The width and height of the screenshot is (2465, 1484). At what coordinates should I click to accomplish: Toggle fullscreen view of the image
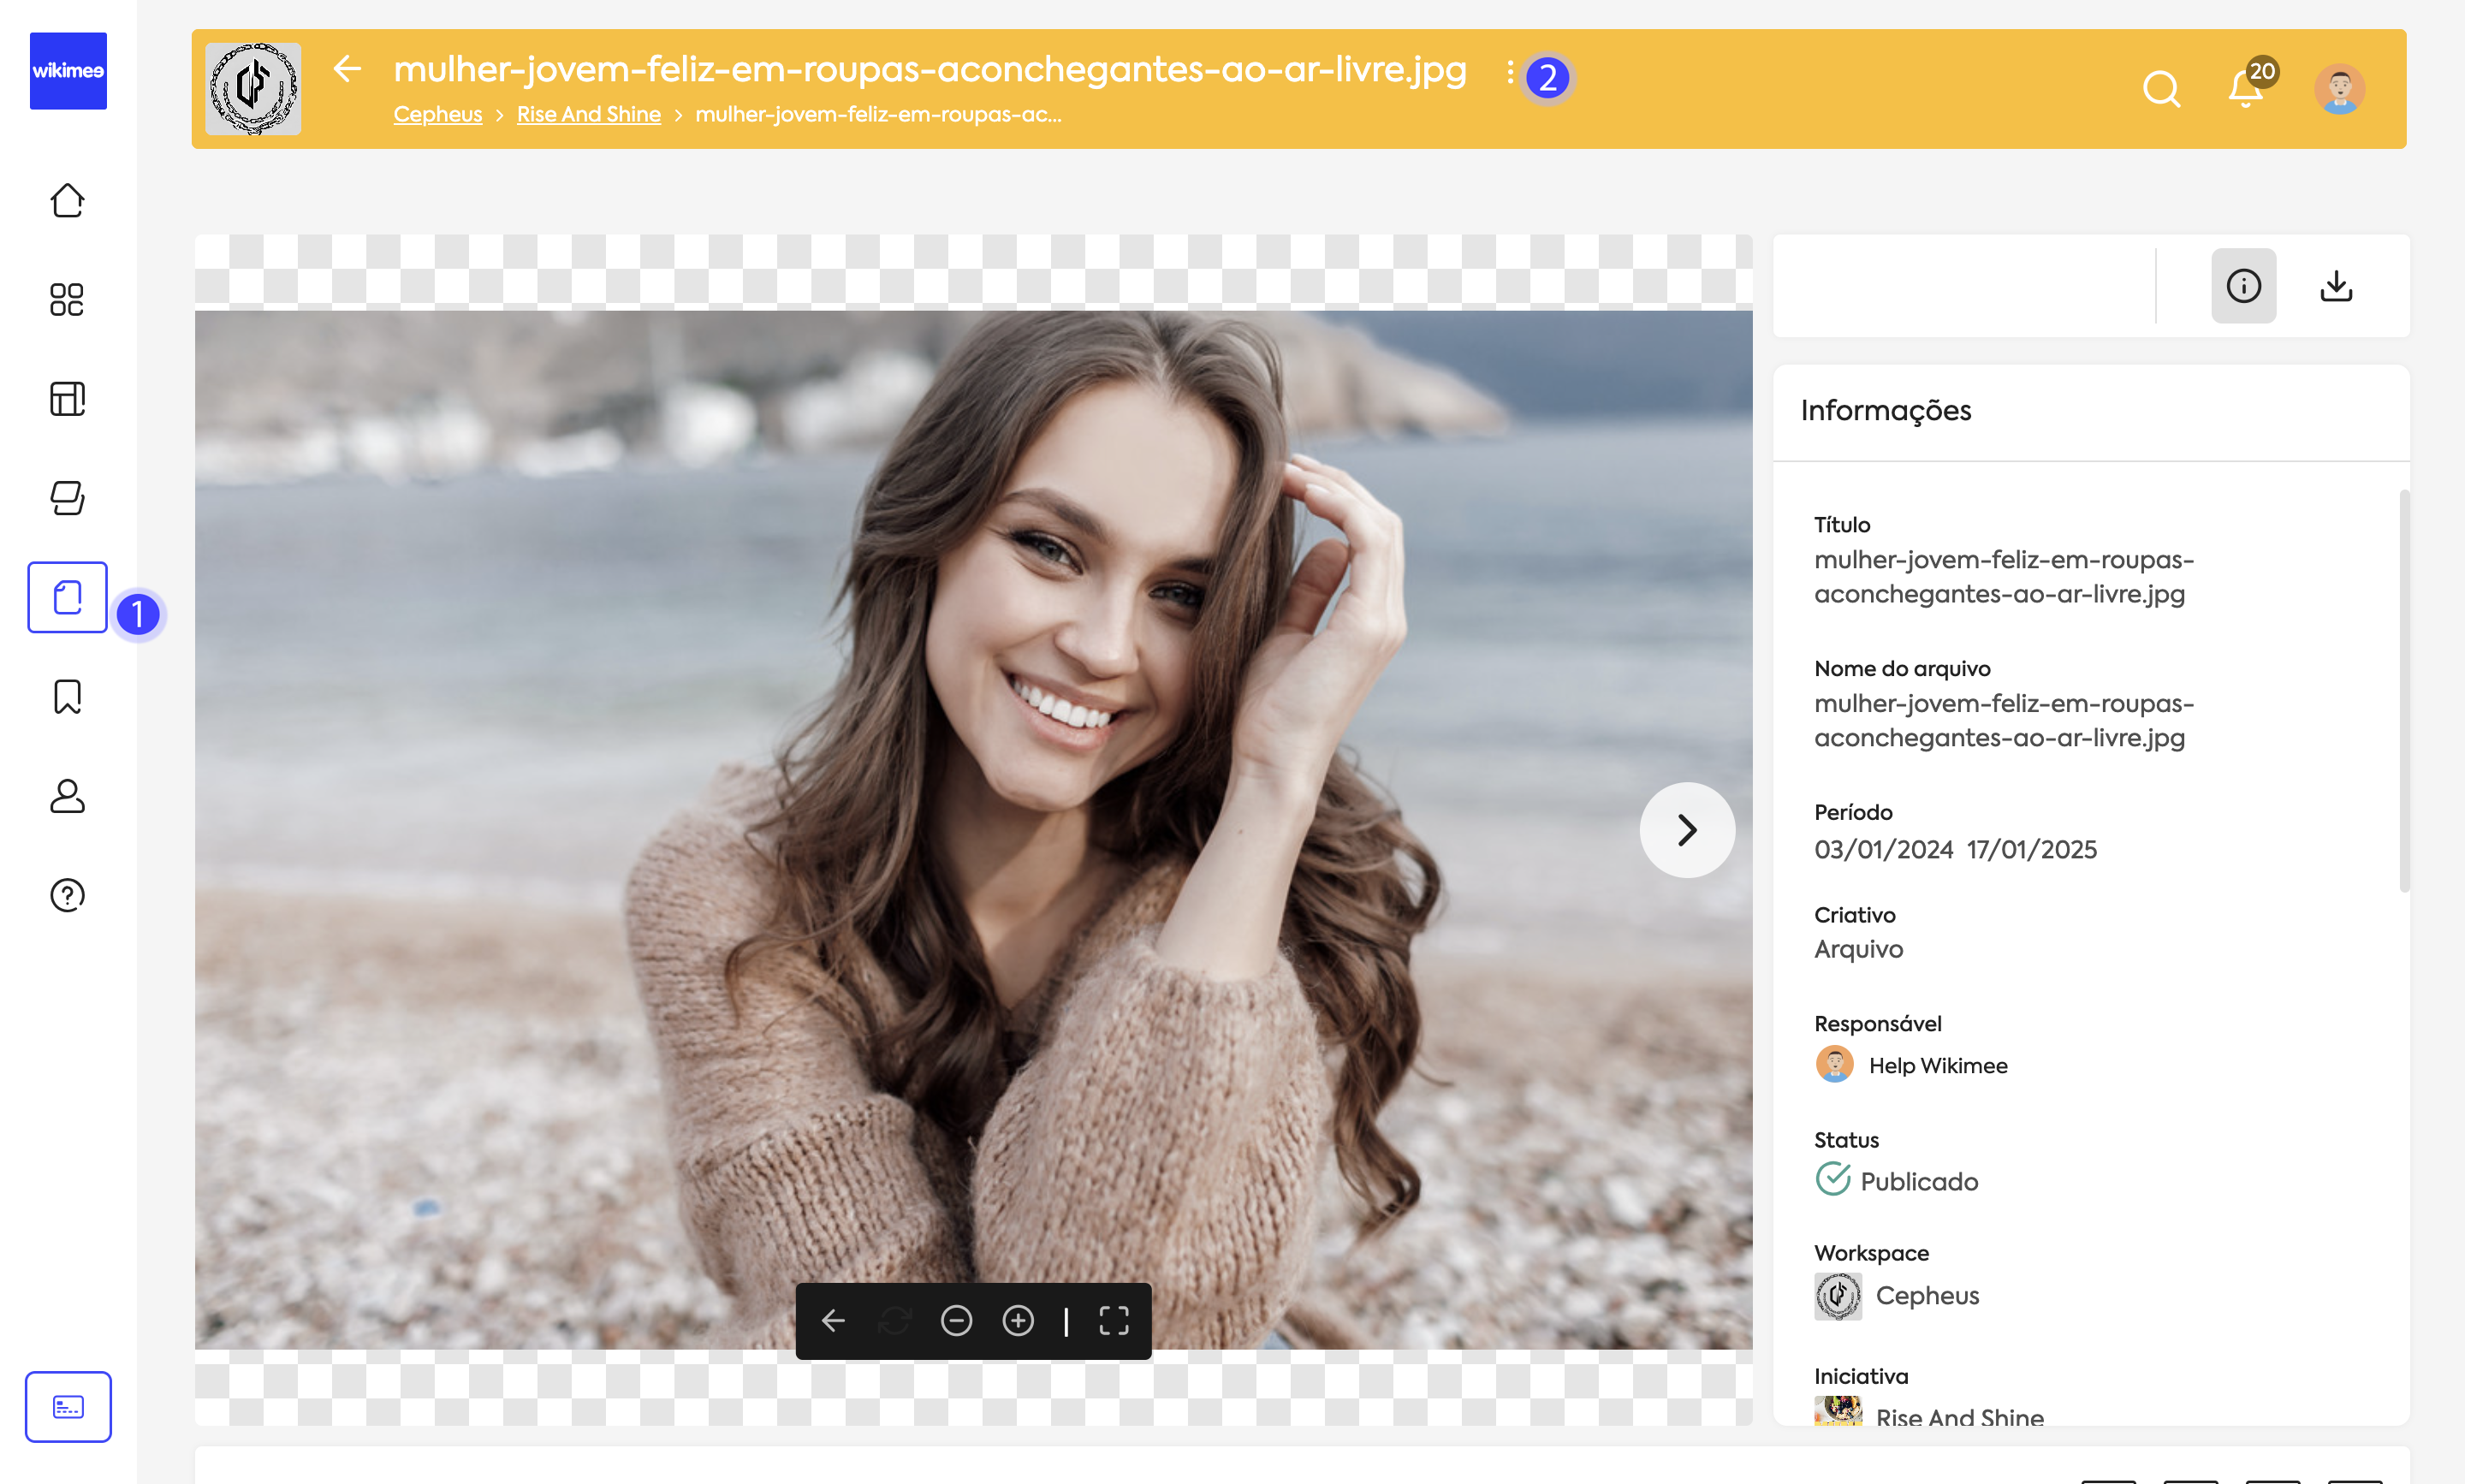(1114, 1321)
